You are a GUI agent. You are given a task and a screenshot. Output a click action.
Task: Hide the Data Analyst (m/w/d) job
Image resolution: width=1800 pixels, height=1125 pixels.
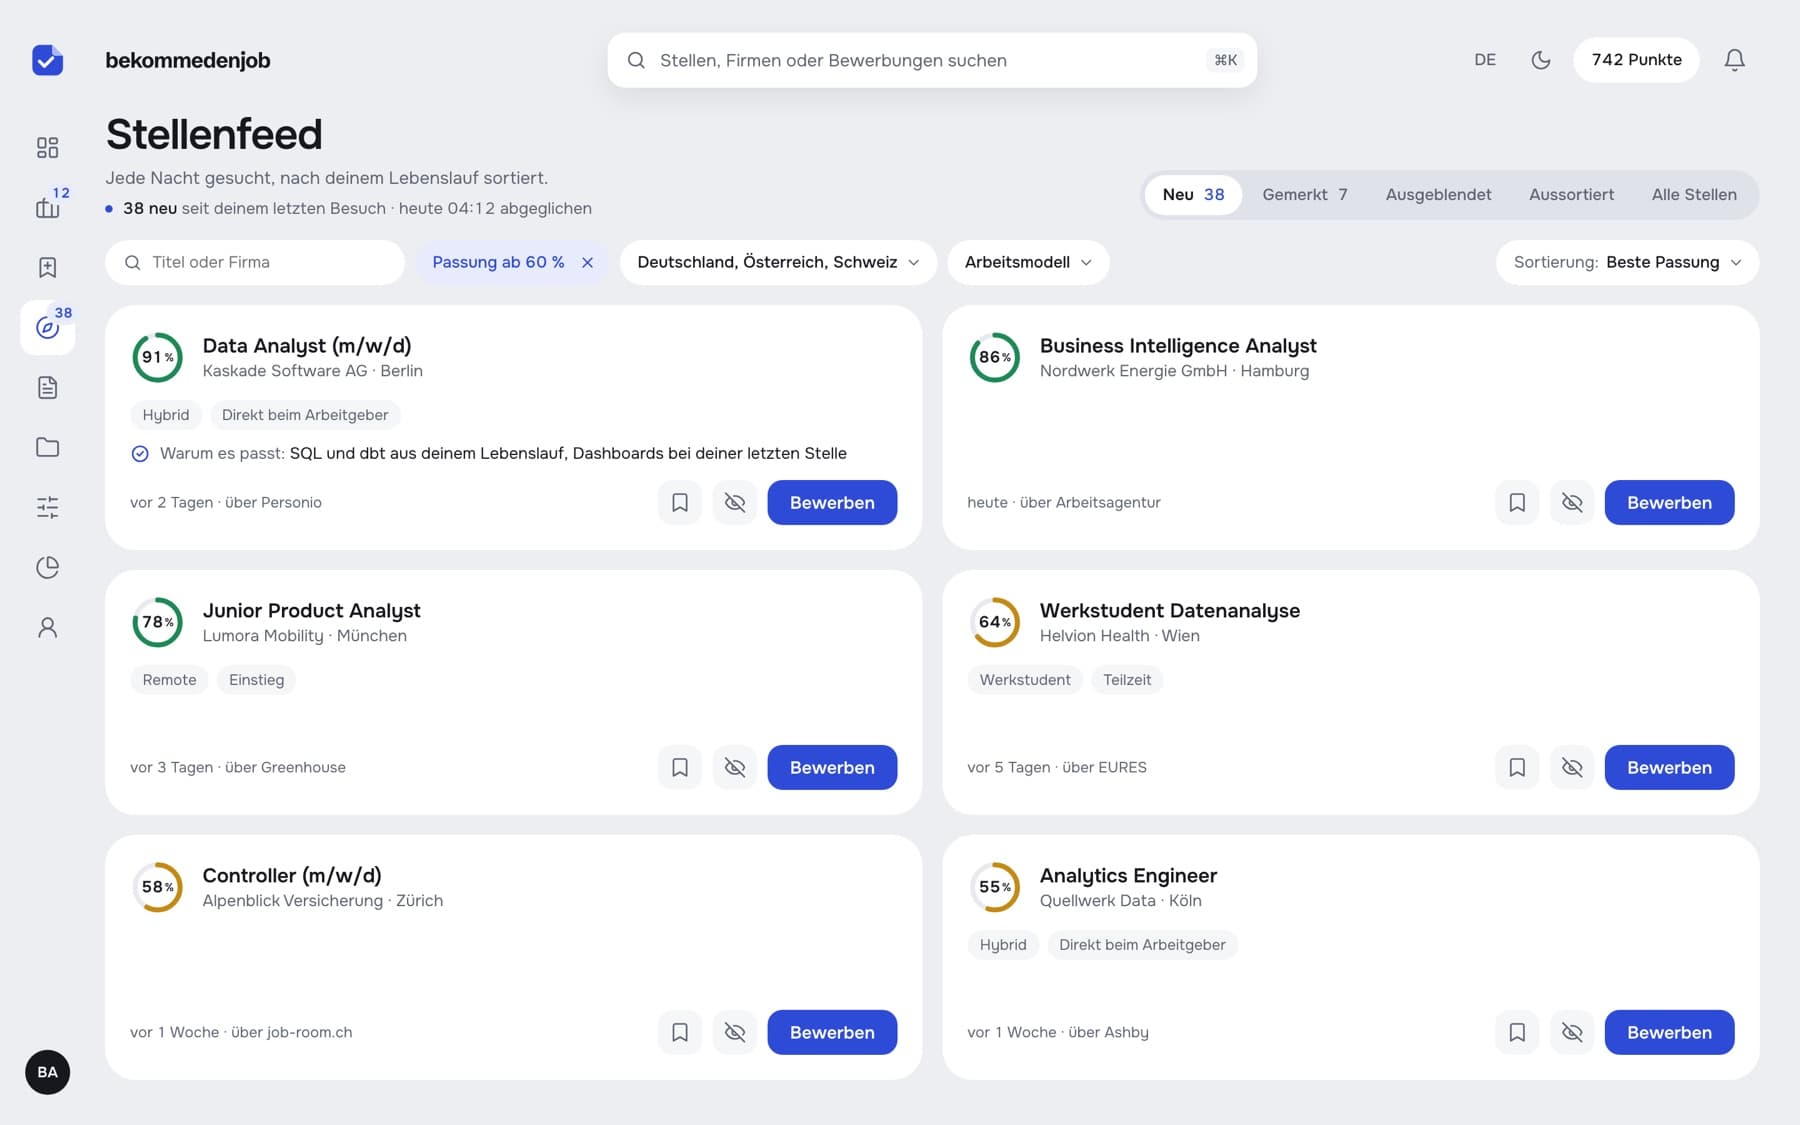[735, 502]
